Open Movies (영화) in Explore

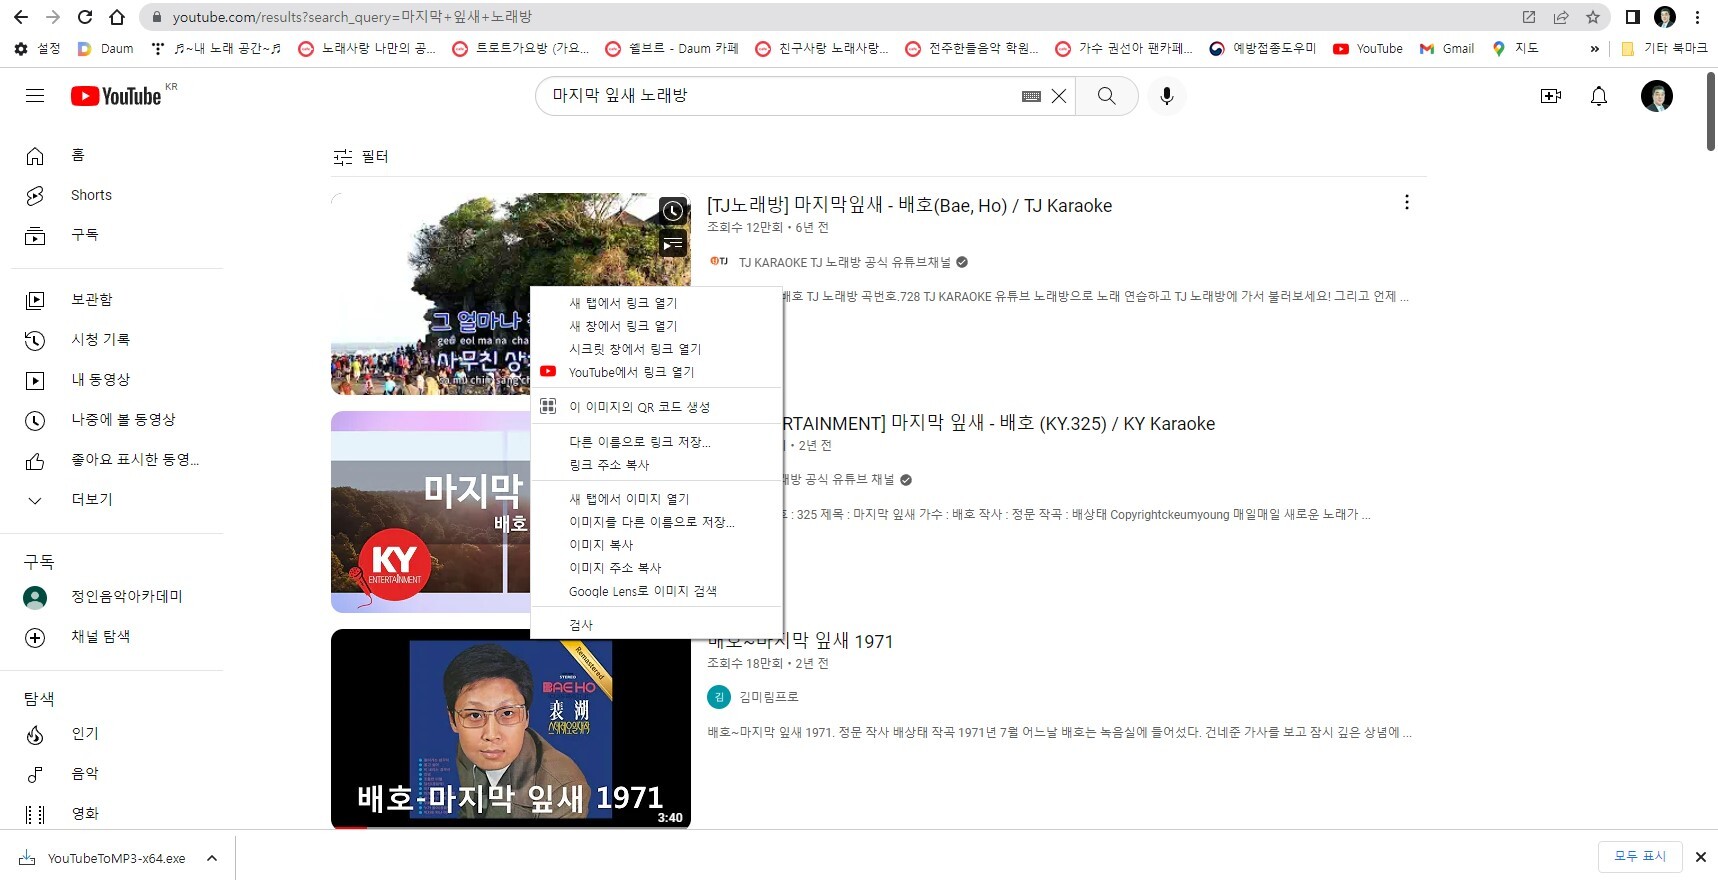tap(117, 814)
